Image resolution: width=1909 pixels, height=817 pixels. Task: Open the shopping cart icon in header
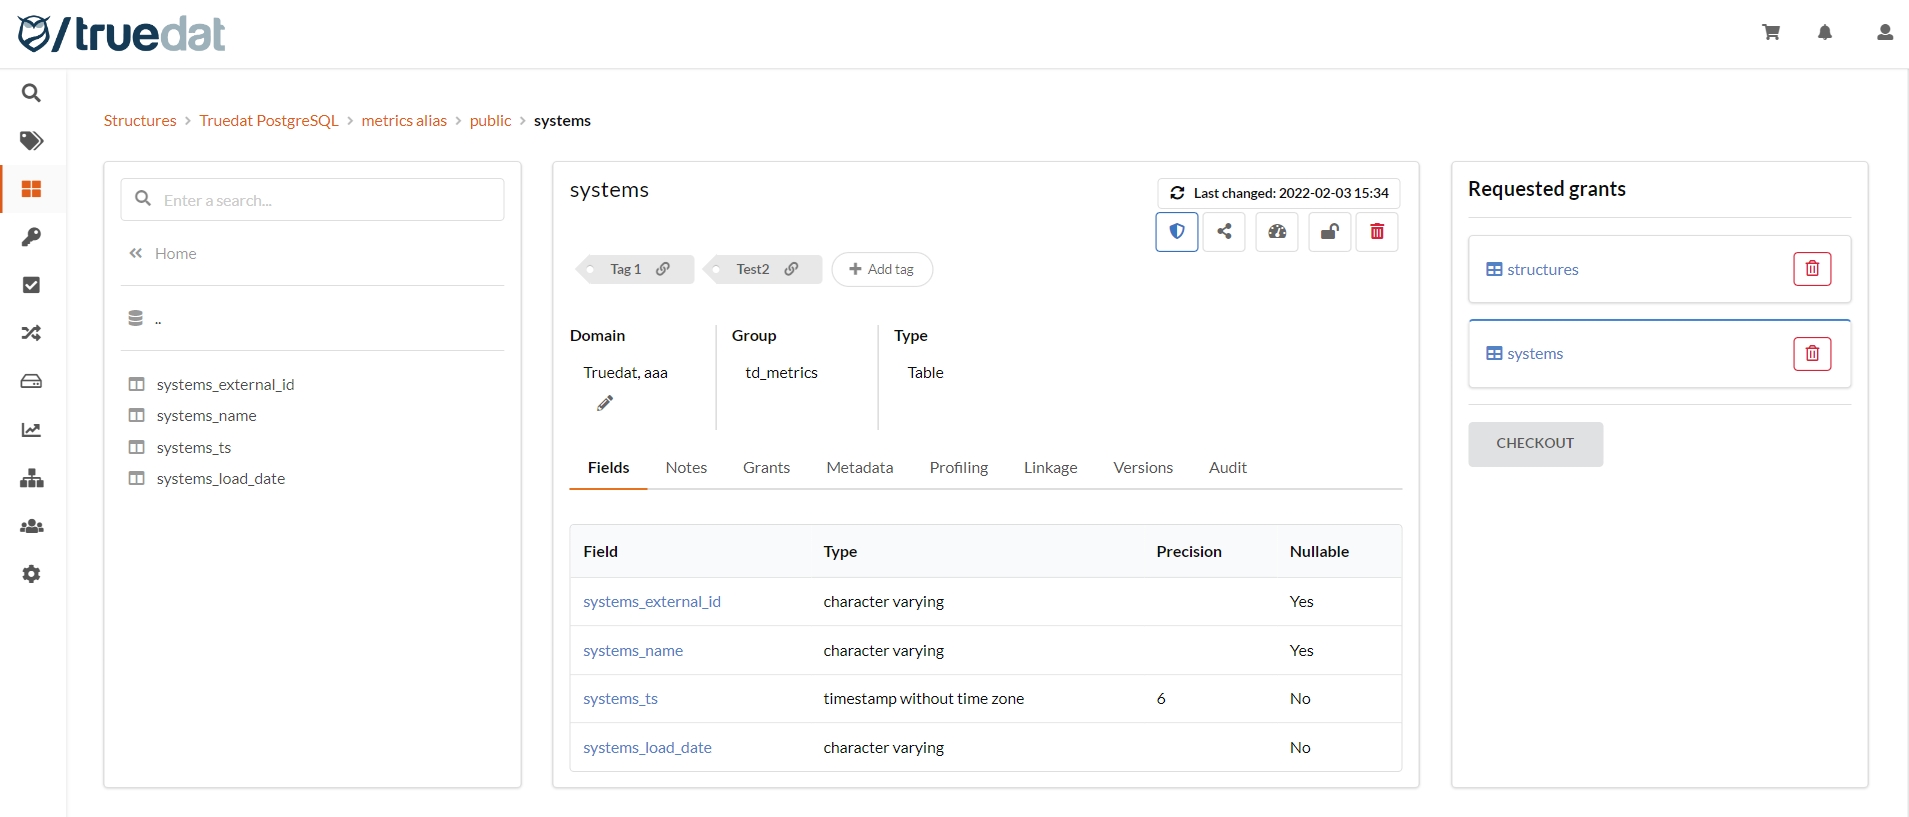(x=1770, y=33)
